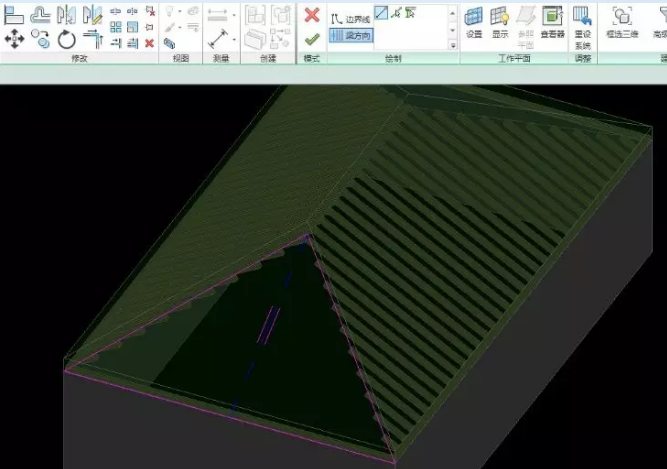667x469 pixels.
Task: Select Trim/Extend Single Element tool
Action: point(115,43)
